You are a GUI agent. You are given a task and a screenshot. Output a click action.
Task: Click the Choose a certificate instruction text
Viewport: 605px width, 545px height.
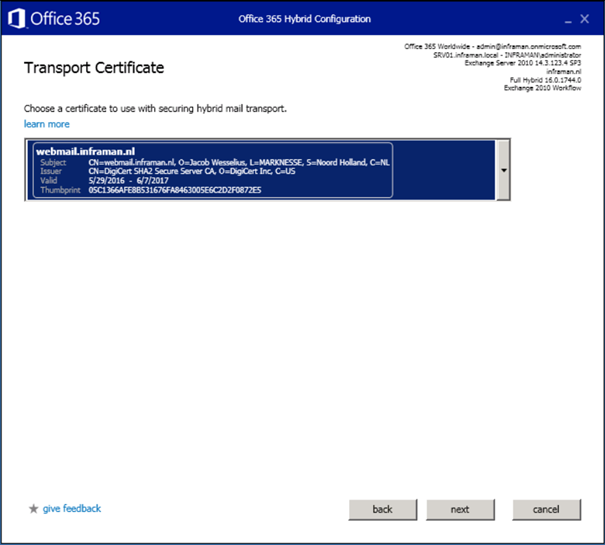[x=155, y=108]
